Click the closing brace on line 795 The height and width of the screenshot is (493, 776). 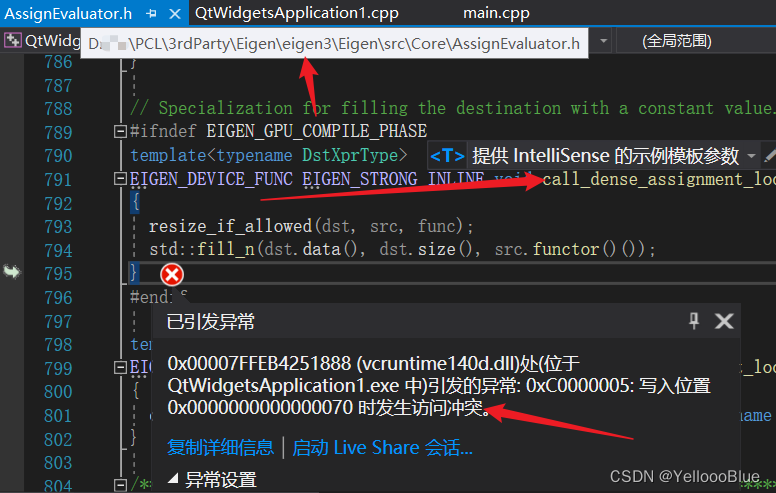(x=133, y=273)
